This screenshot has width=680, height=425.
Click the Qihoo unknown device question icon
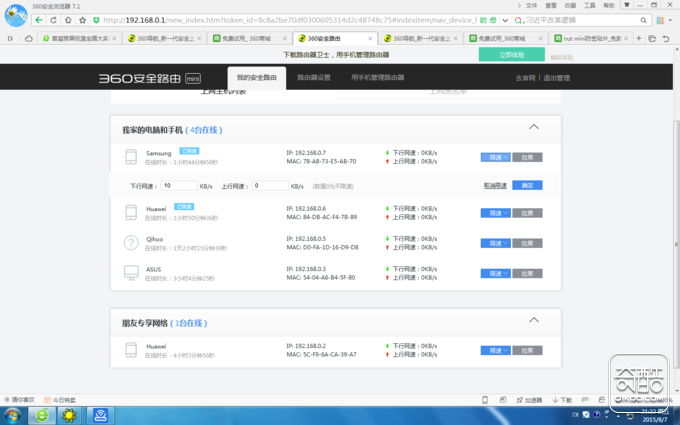[x=131, y=243]
